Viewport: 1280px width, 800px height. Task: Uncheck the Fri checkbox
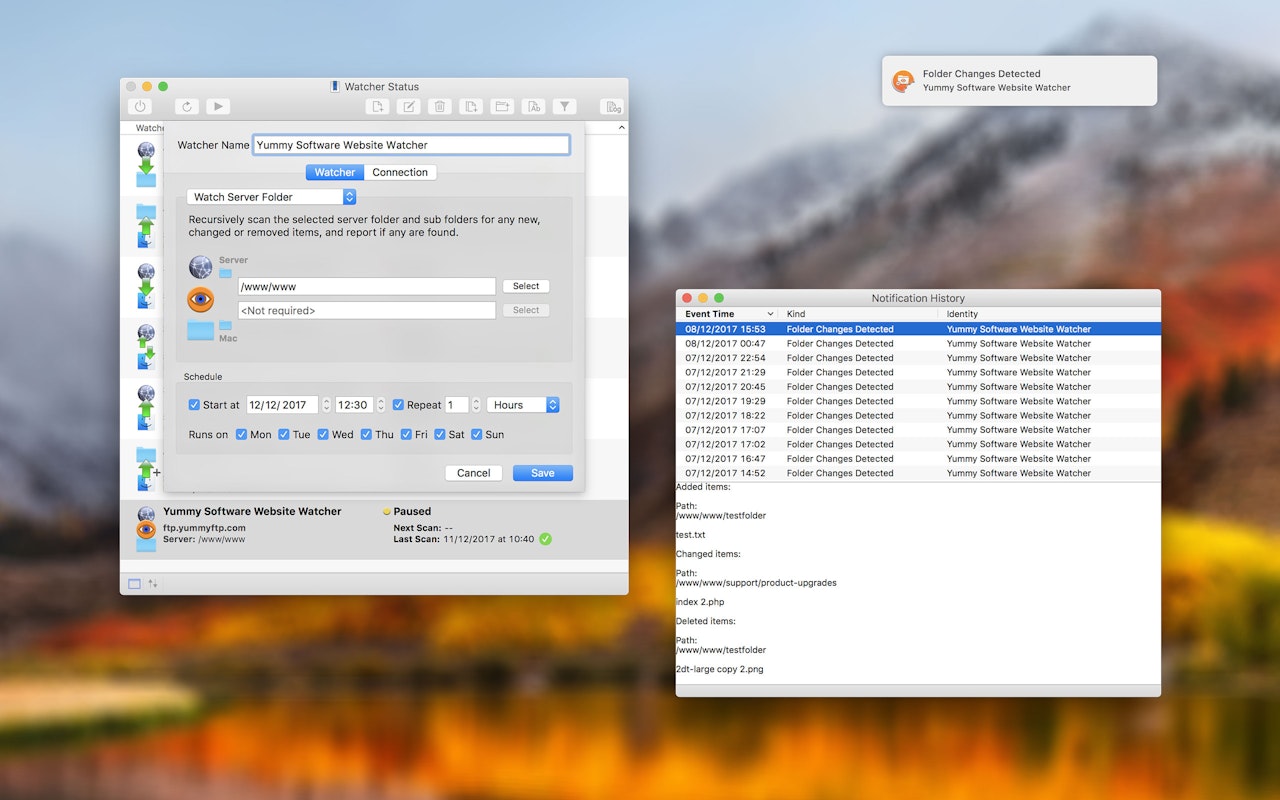[406, 434]
